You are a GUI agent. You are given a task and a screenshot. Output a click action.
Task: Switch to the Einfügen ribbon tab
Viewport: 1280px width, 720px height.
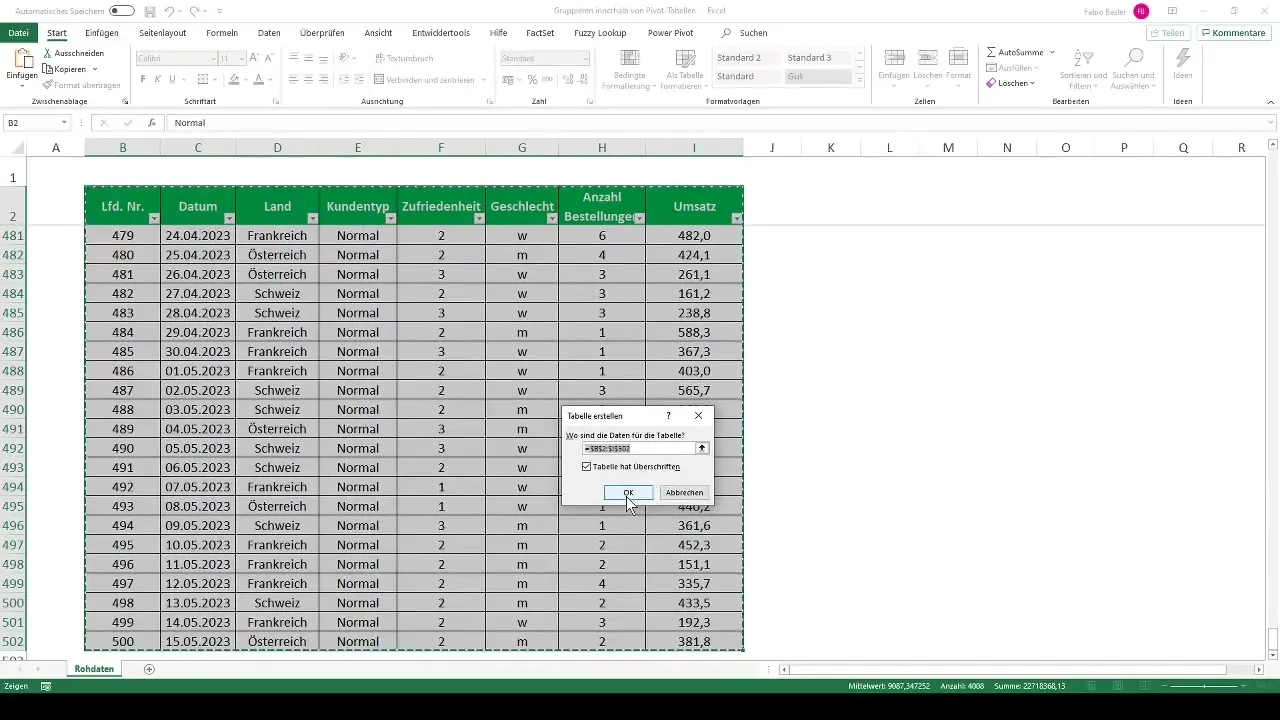click(102, 33)
